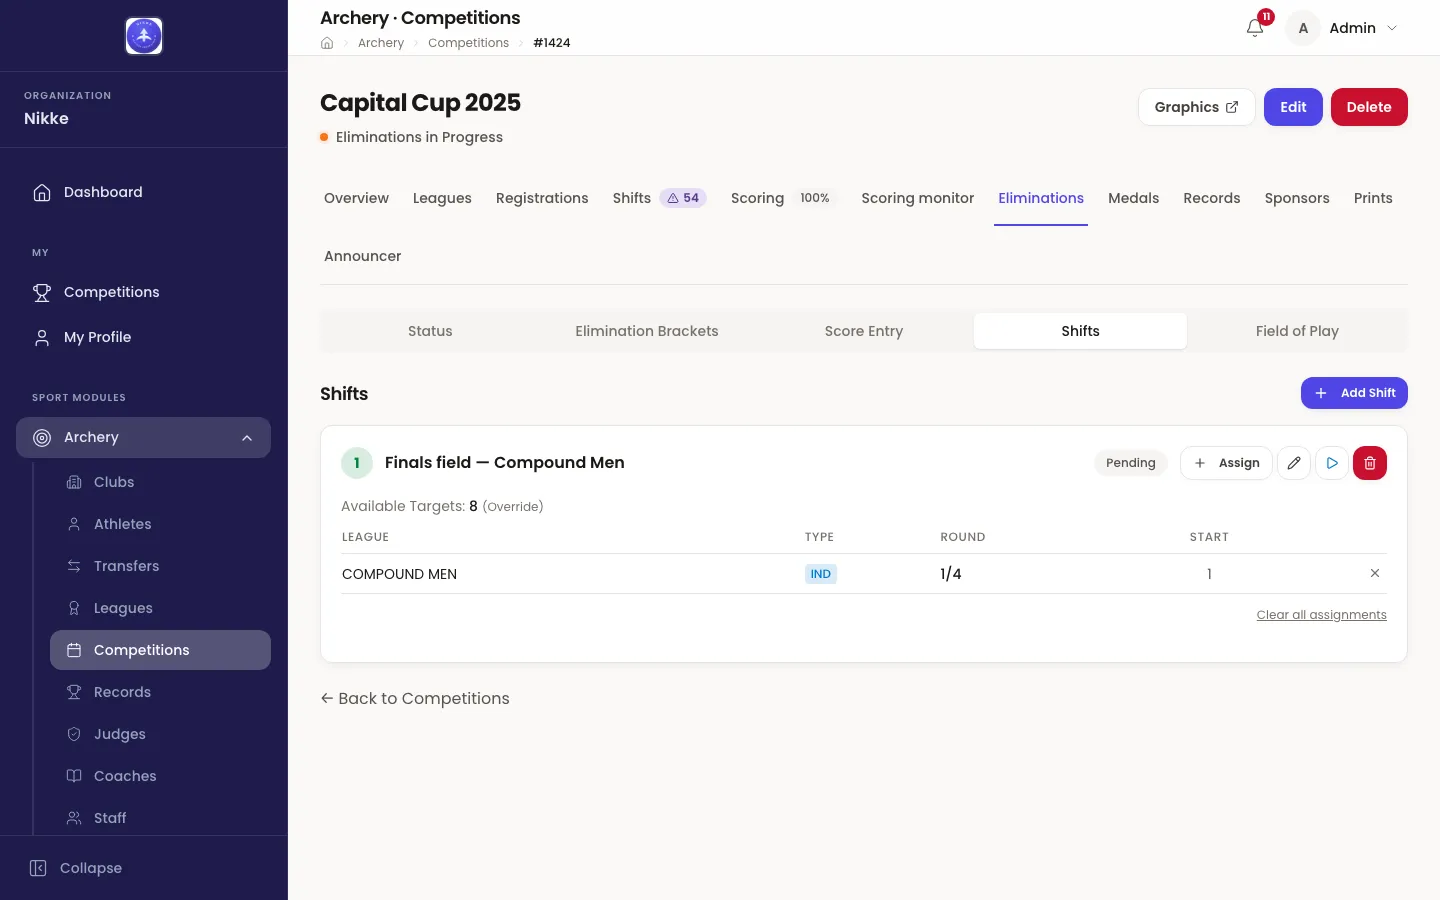Open the Graphics external link button
The image size is (1440, 900).
(x=1196, y=107)
